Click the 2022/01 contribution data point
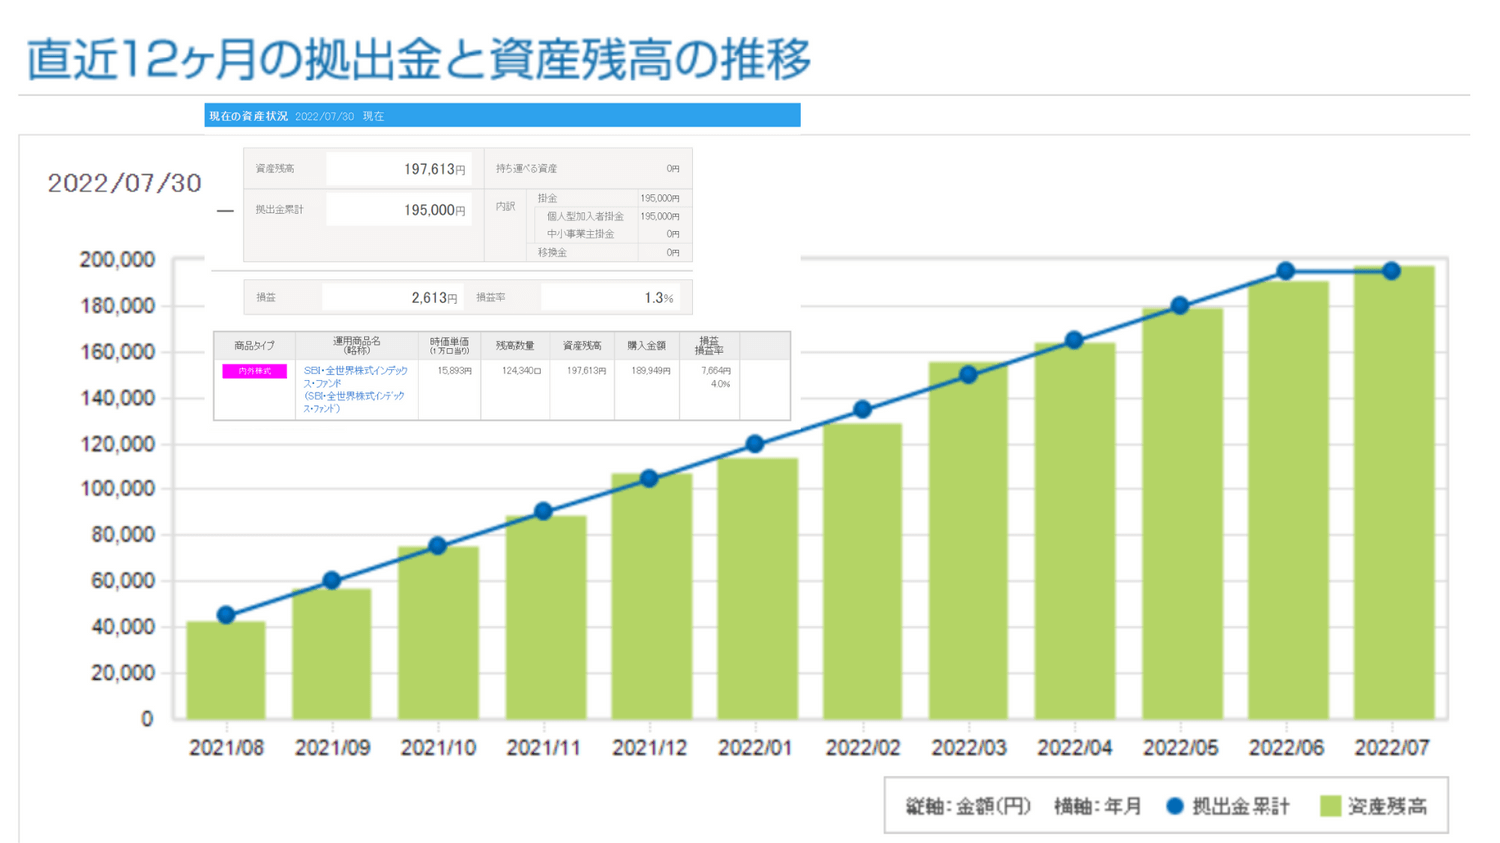1500x843 pixels. click(755, 444)
